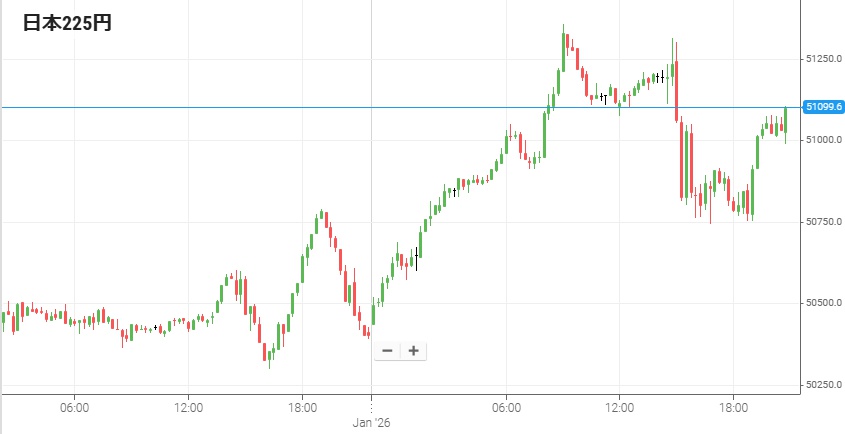
Task: Click the 日本225円 chart title
Action: (x=67, y=24)
